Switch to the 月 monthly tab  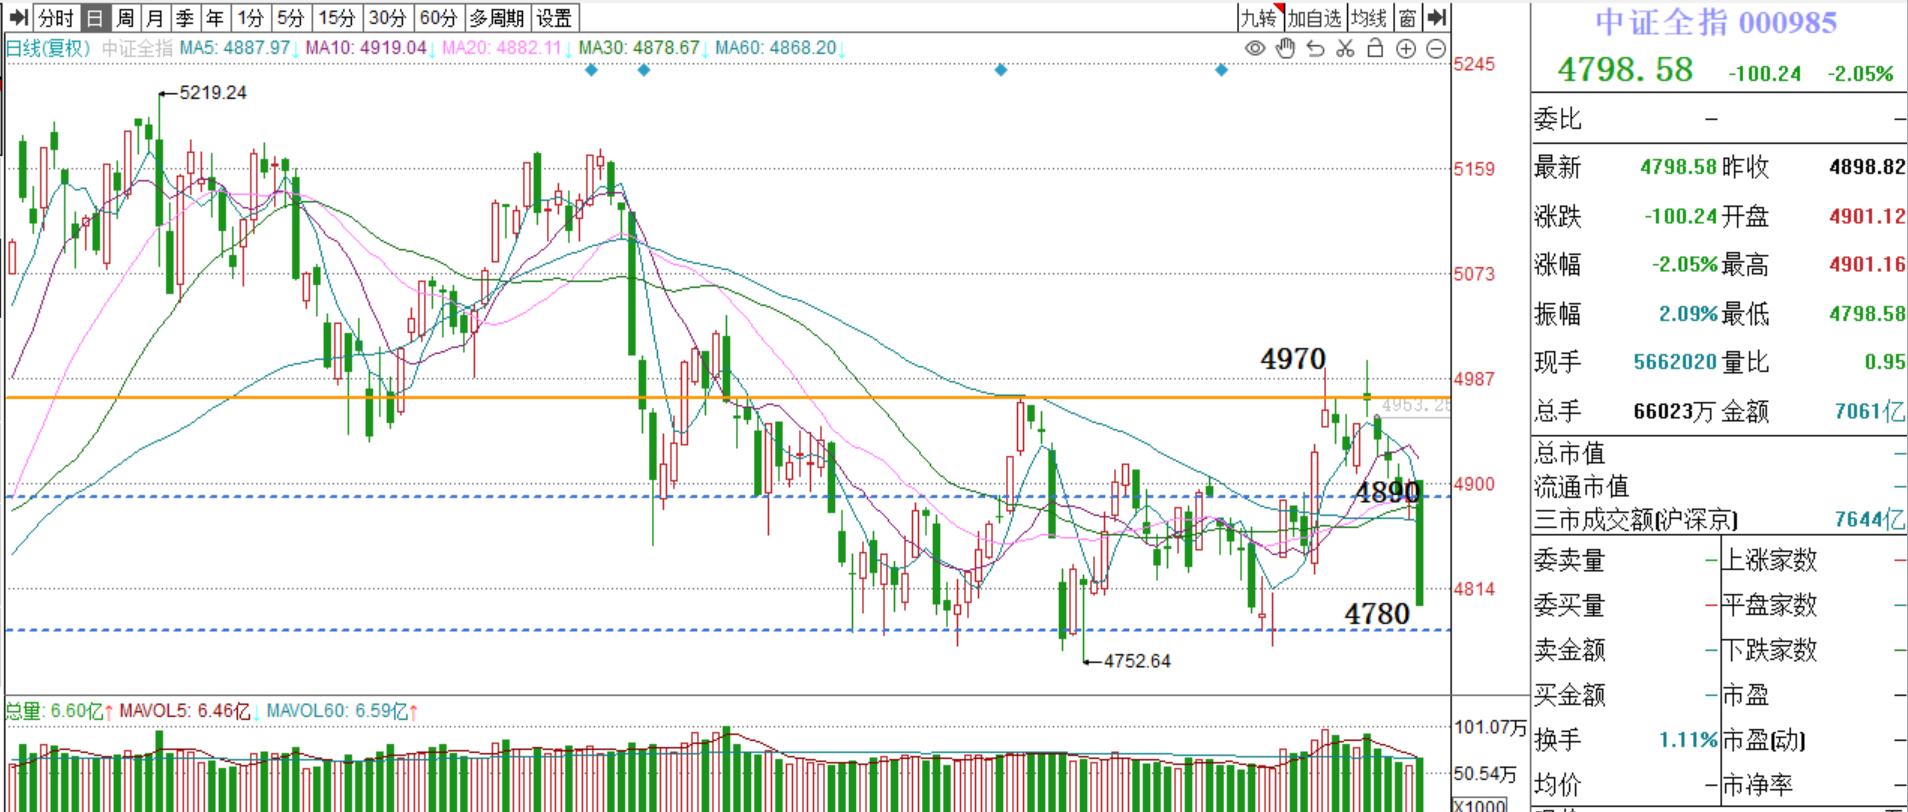[x=155, y=17]
